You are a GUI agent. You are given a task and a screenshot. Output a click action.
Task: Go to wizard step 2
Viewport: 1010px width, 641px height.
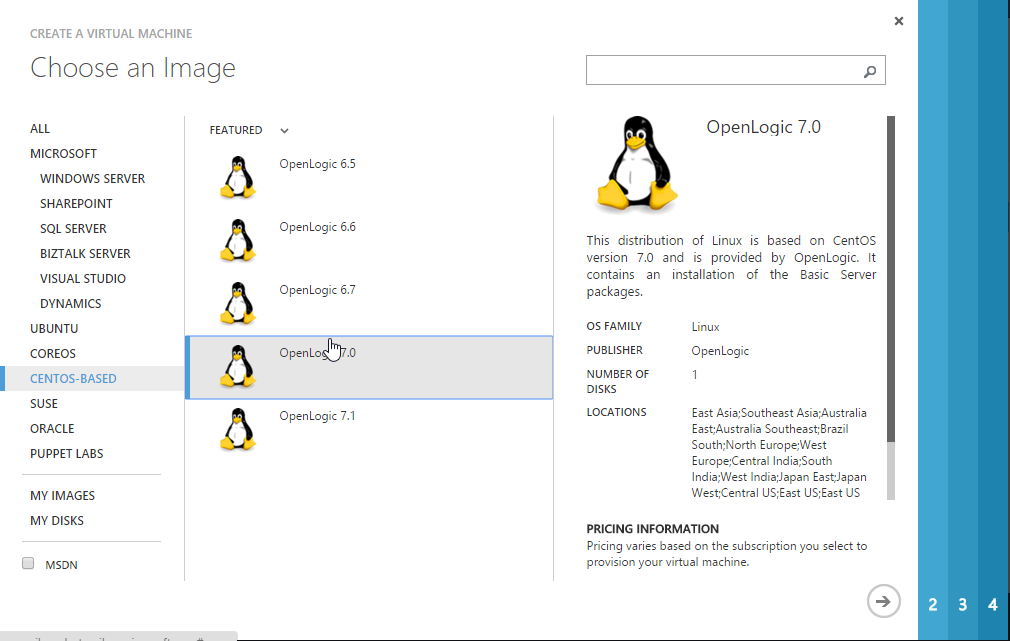pyautogui.click(x=933, y=605)
